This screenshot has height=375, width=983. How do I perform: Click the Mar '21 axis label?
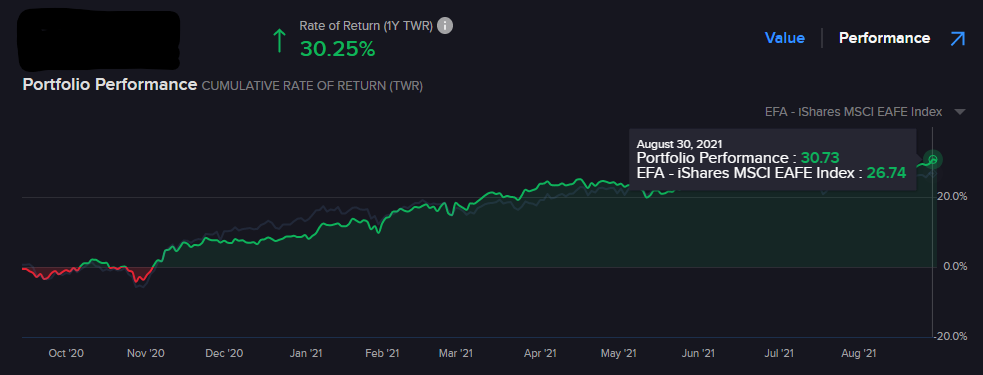[x=455, y=354]
